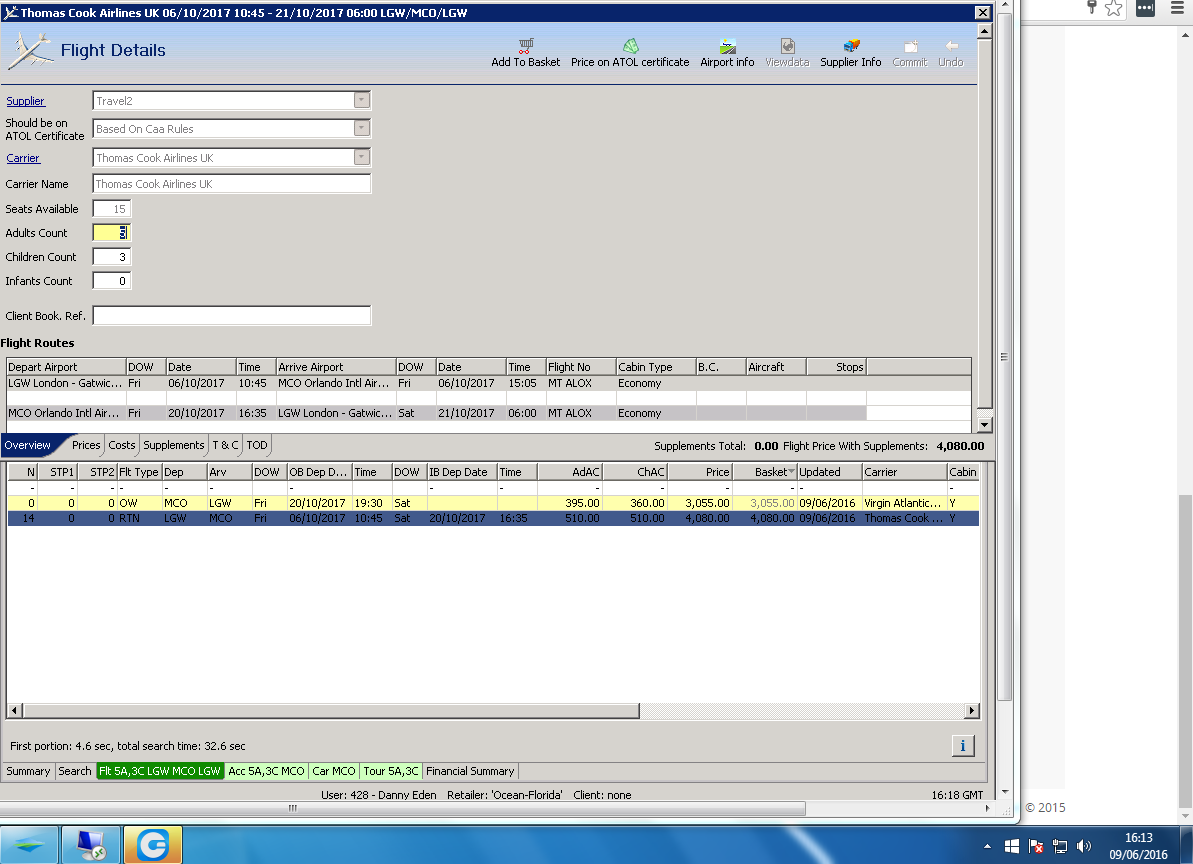Click the Carrier link label

pyautogui.click(x=23, y=158)
